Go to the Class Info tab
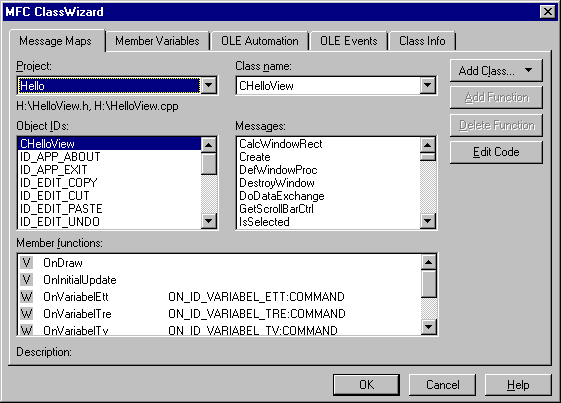The height and width of the screenshot is (403, 561). pyautogui.click(x=422, y=41)
